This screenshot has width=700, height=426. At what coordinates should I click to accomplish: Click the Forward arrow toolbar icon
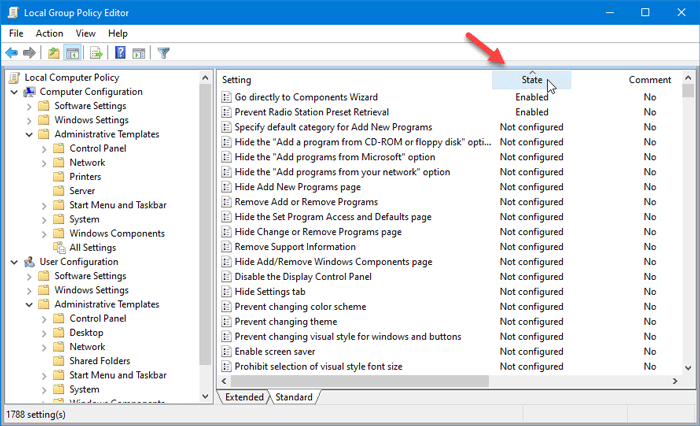[x=30, y=53]
